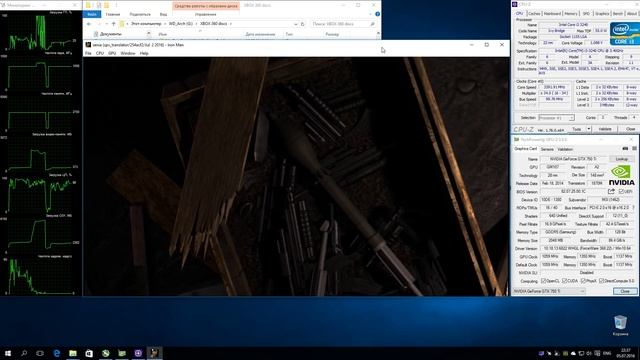Open the Windows Start menu
This screenshot has height=360, width=640.
tap(7, 353)
